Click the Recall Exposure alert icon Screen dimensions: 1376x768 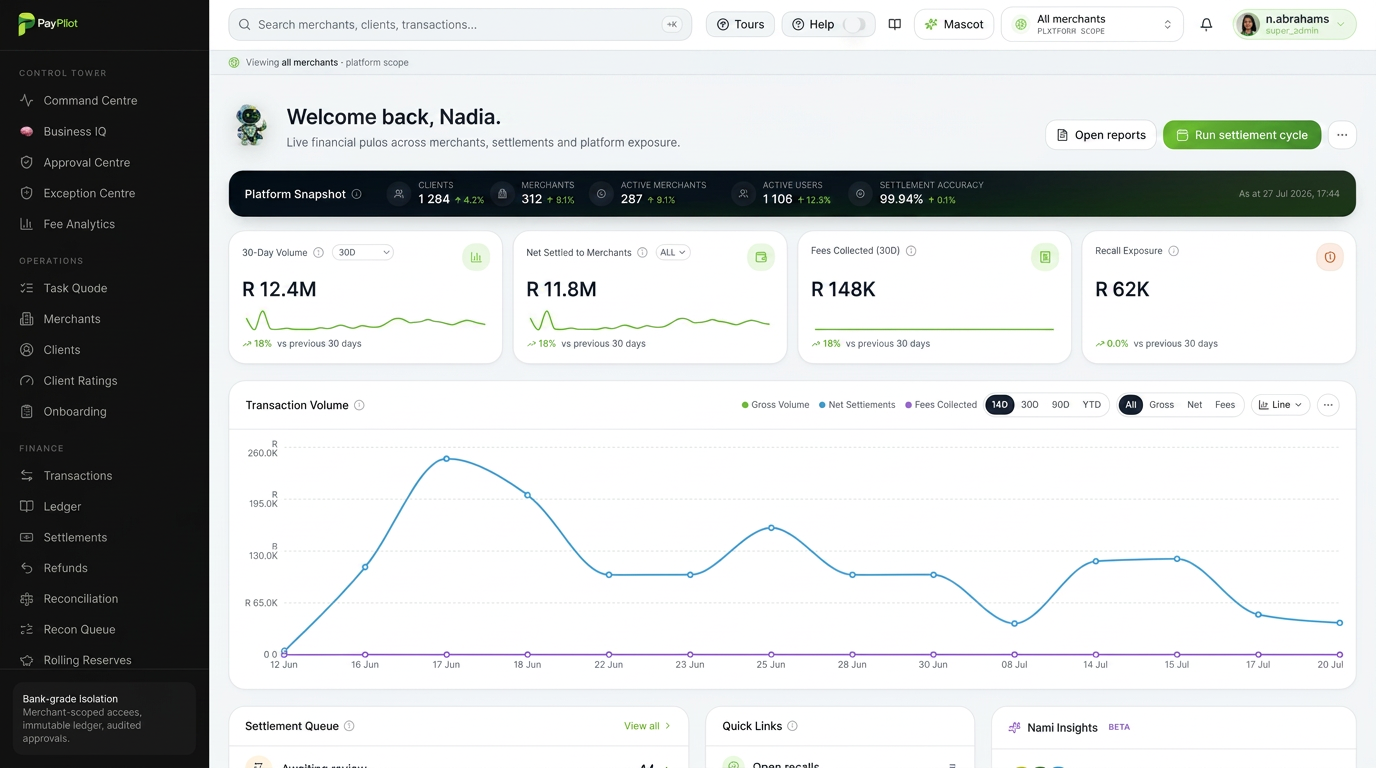tap(1329, 257)
